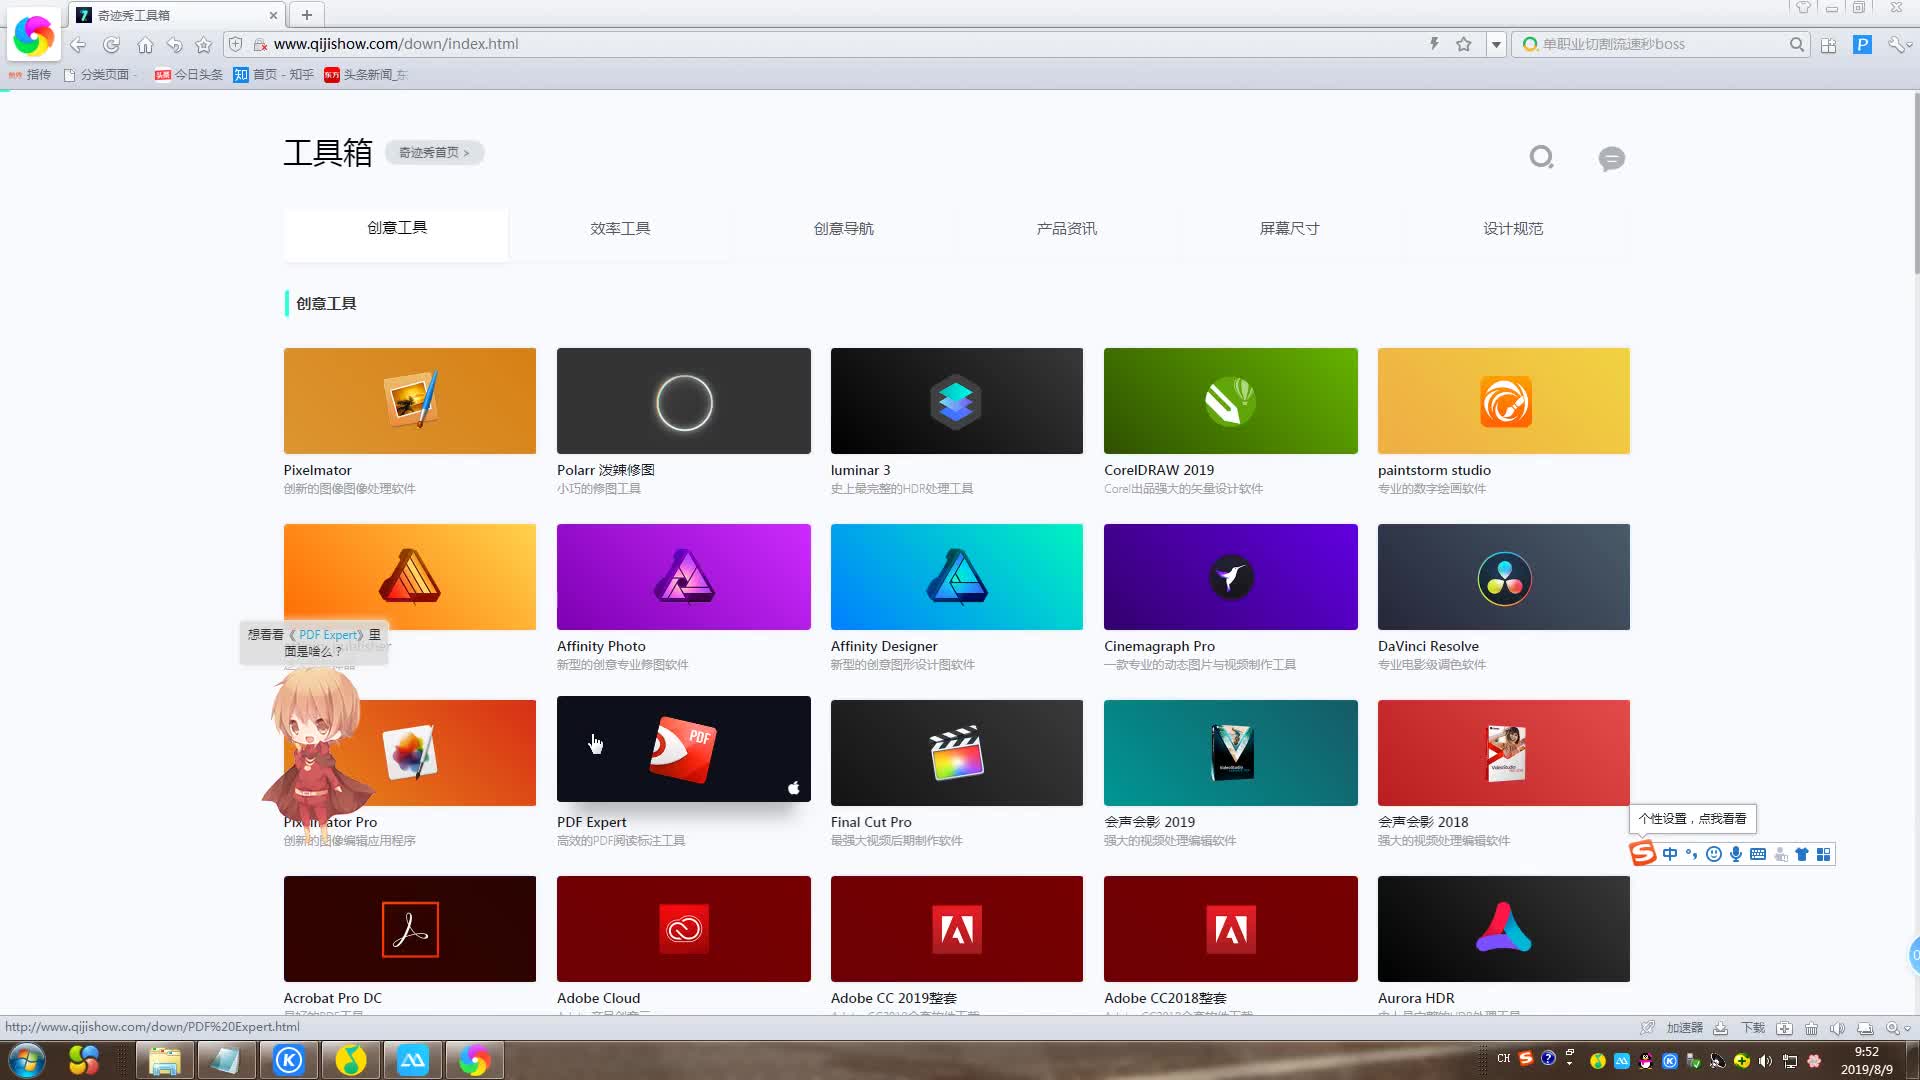Open the chat bubble message icon
Viewport: 1920px width, 1080px height.
[x=1611, y=158]
